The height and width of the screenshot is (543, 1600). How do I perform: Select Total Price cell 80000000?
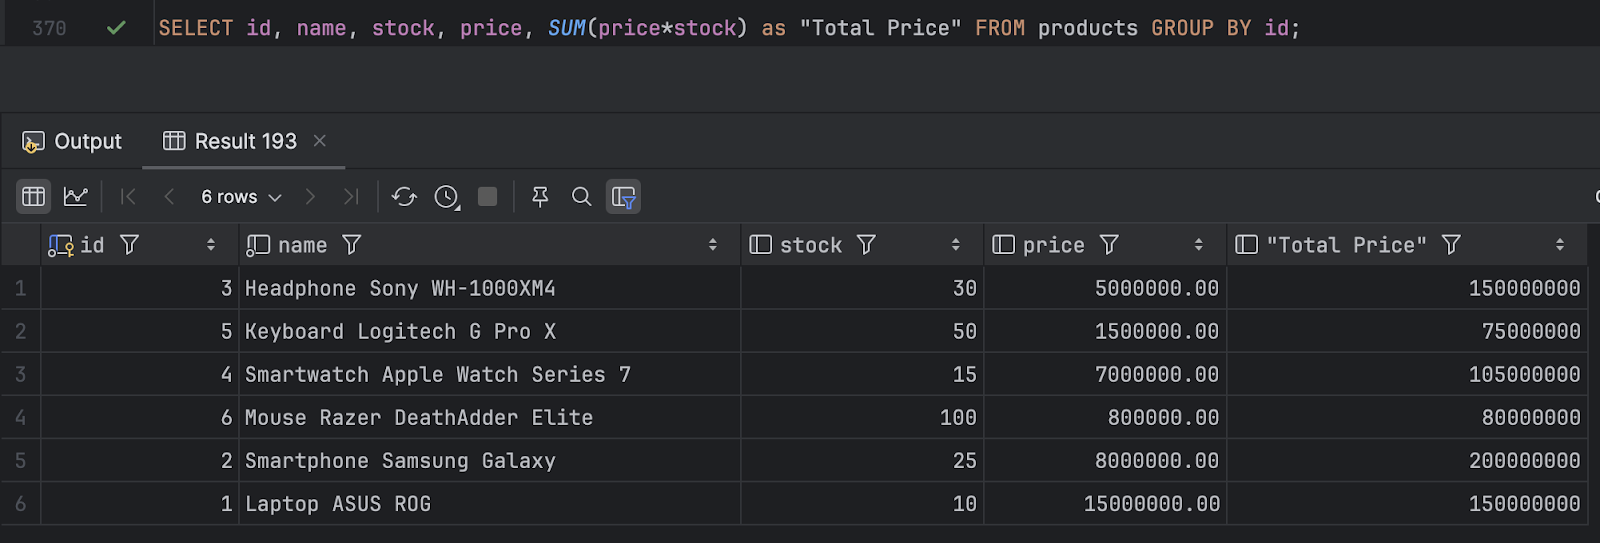1407,417
